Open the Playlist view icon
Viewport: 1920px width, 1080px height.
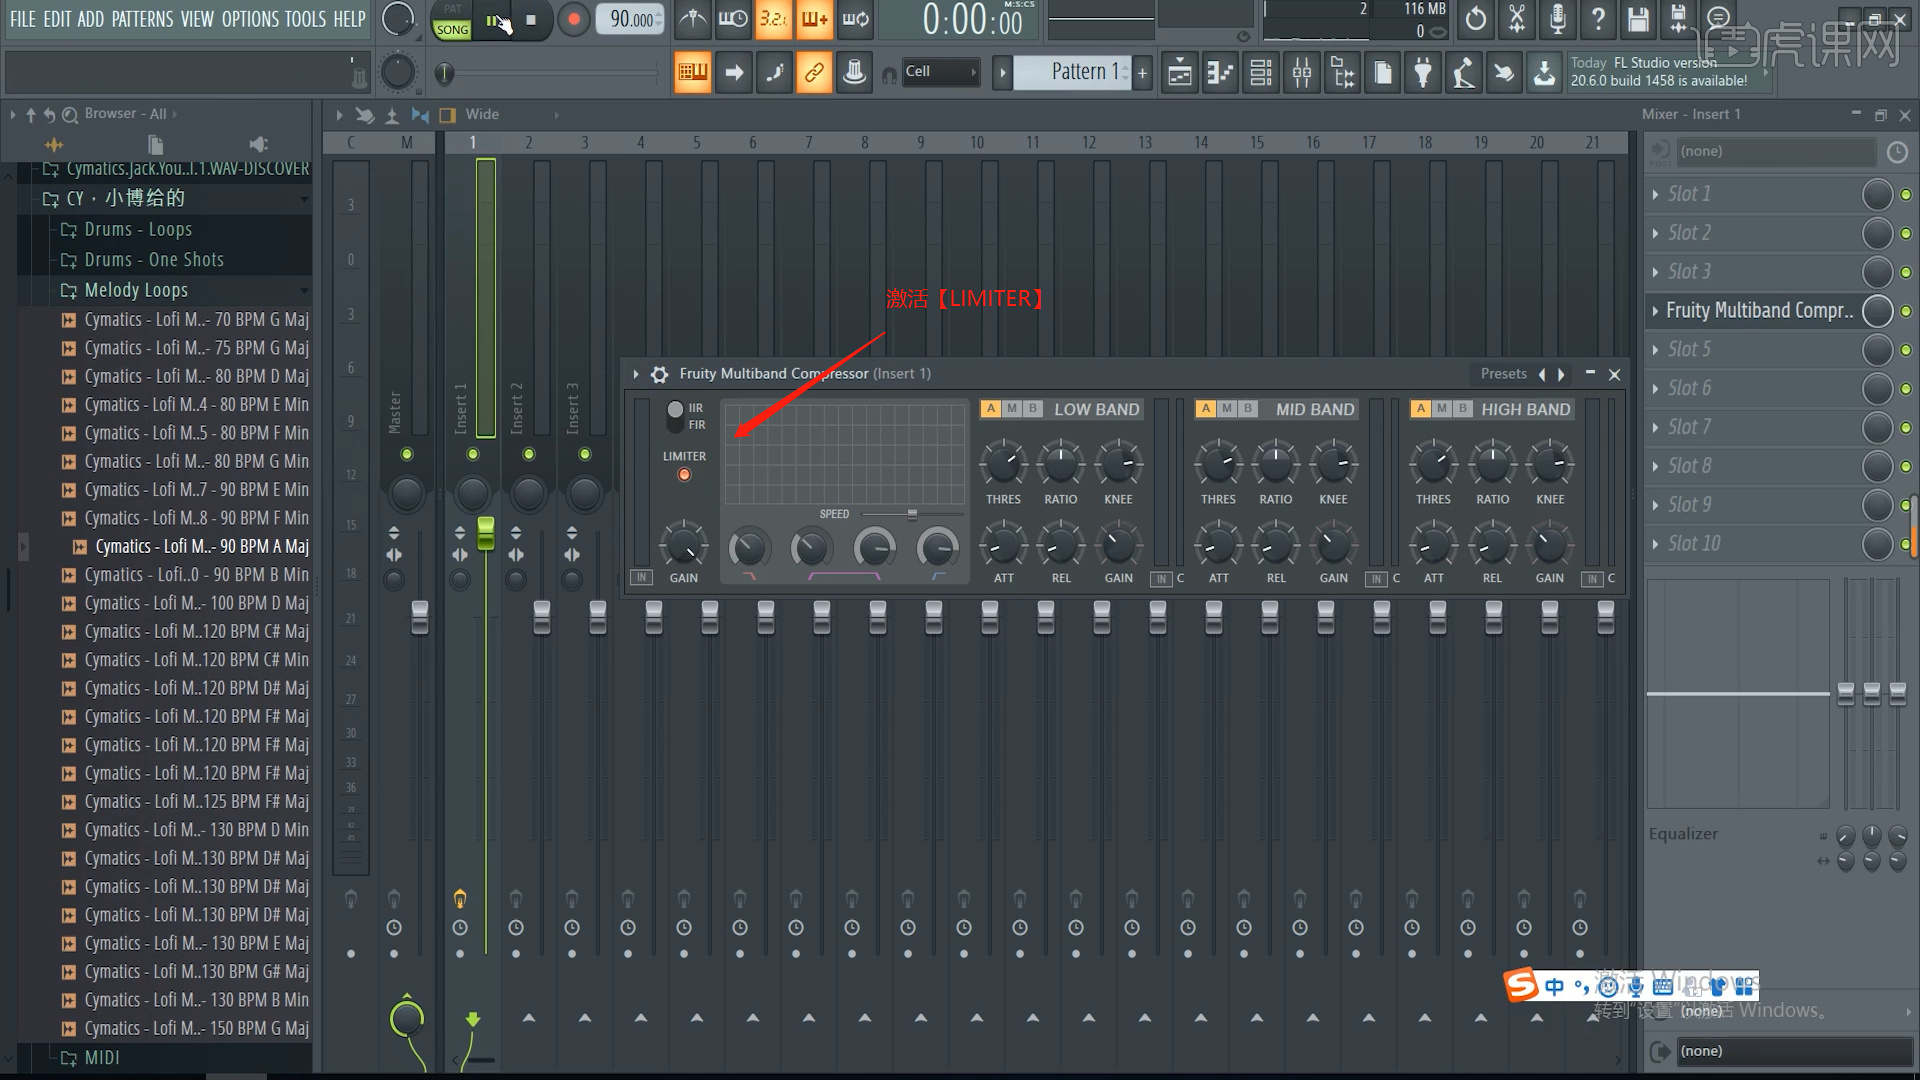tap(1179, 72)
